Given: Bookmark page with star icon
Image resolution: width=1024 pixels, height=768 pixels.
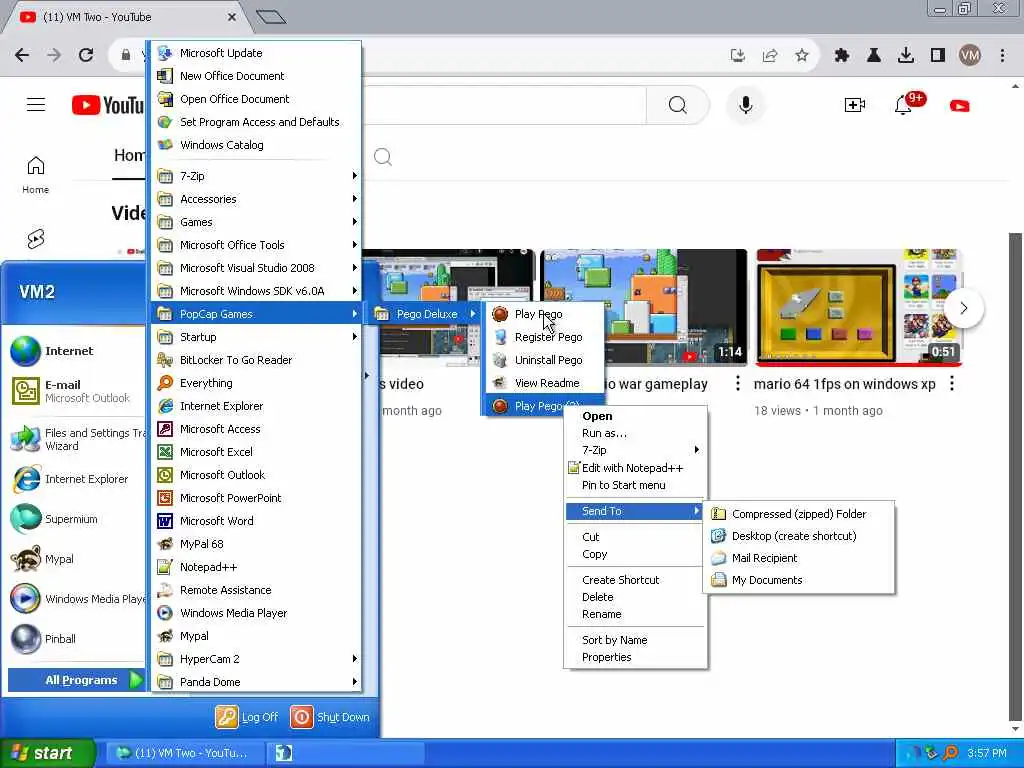Looking at the screenshot, I should pyautogui.click(x=802, y=56).
